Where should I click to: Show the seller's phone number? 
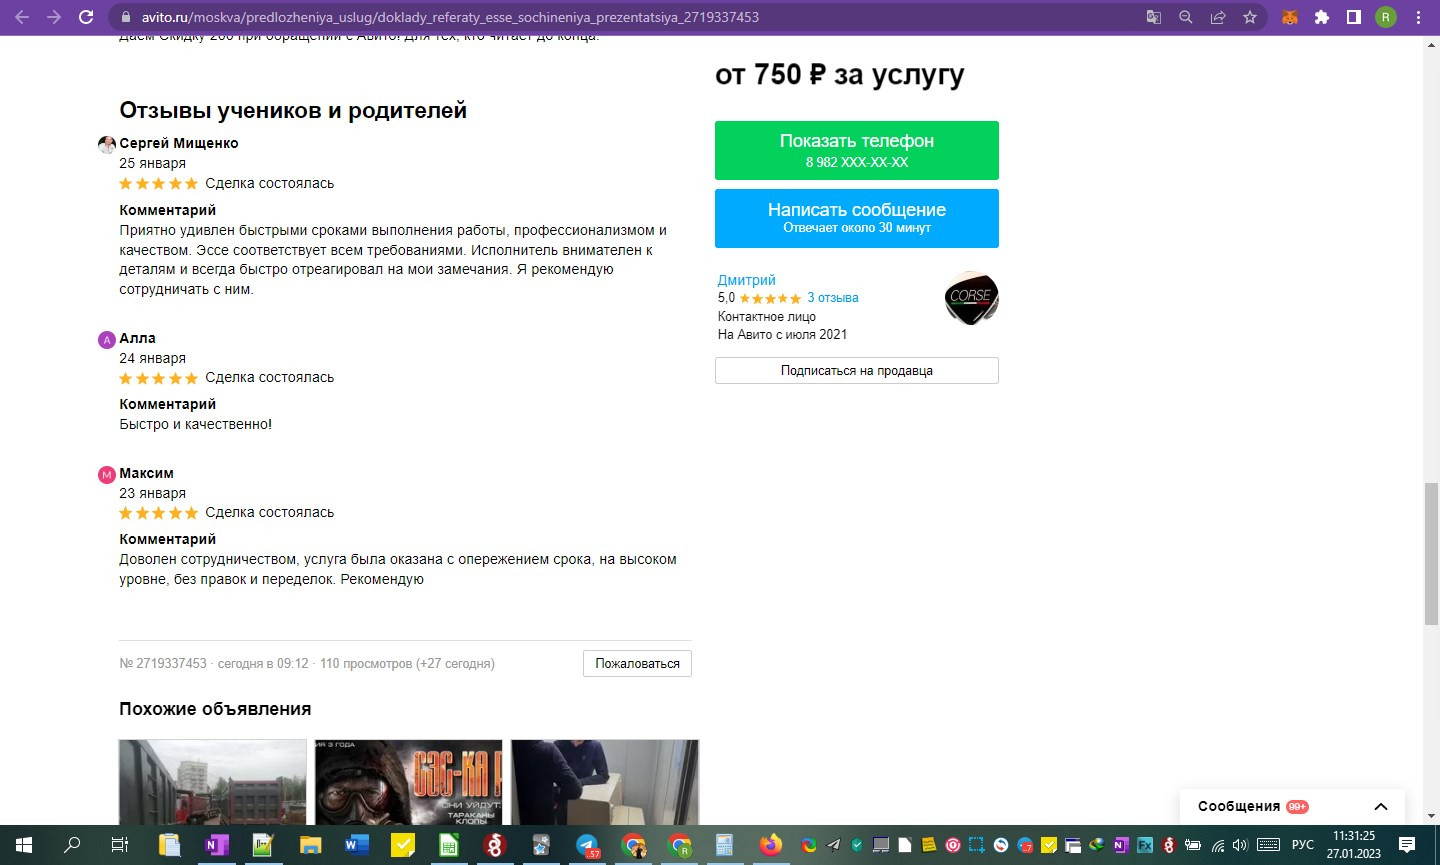[x=857, y=150]
